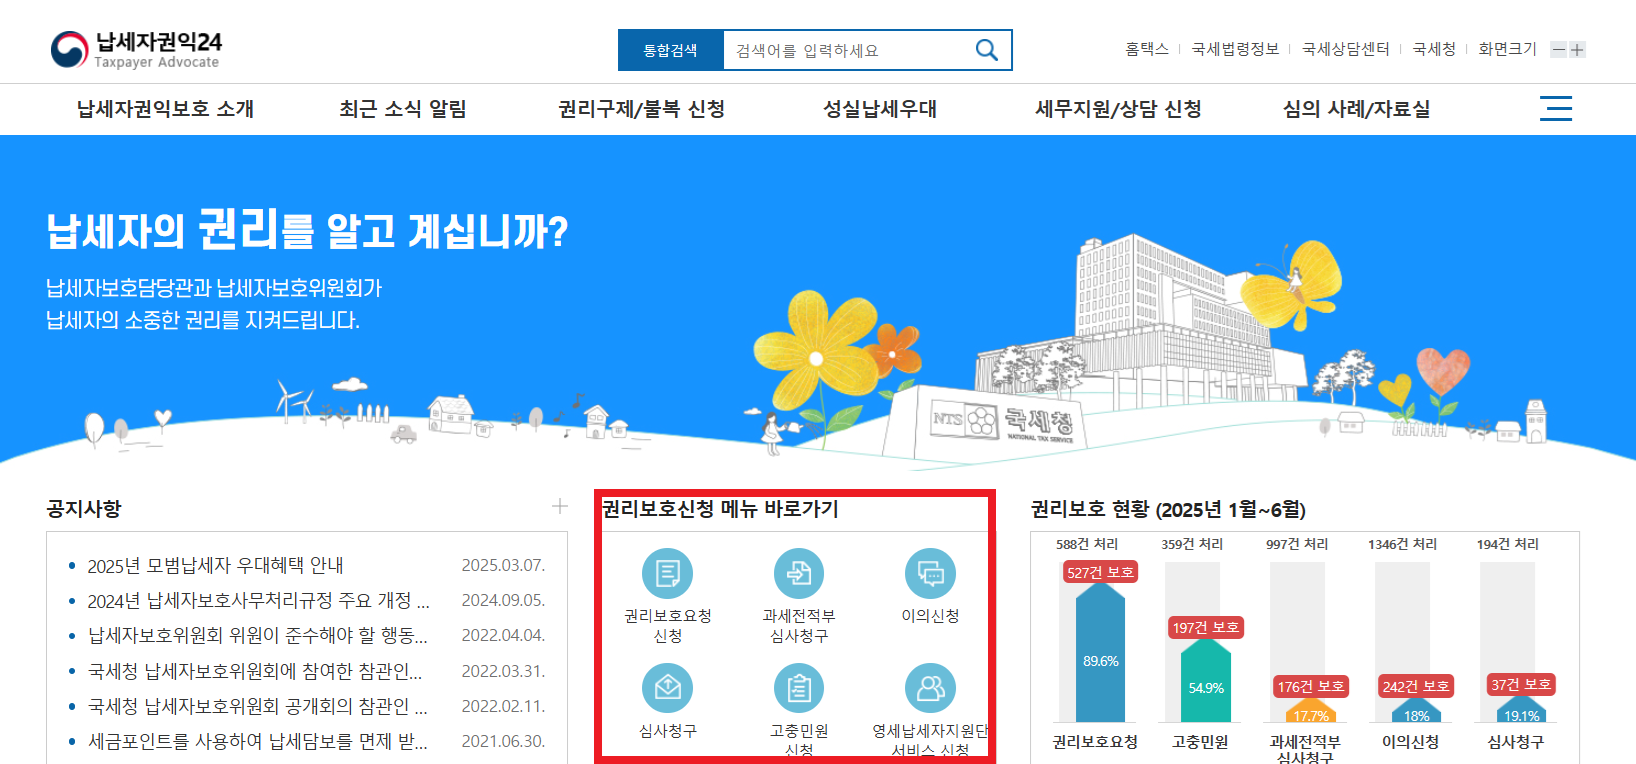This screenshot has width=1636, height=764.
Task: Click the notice date 2025.03.07.
Action: (503, 566)
